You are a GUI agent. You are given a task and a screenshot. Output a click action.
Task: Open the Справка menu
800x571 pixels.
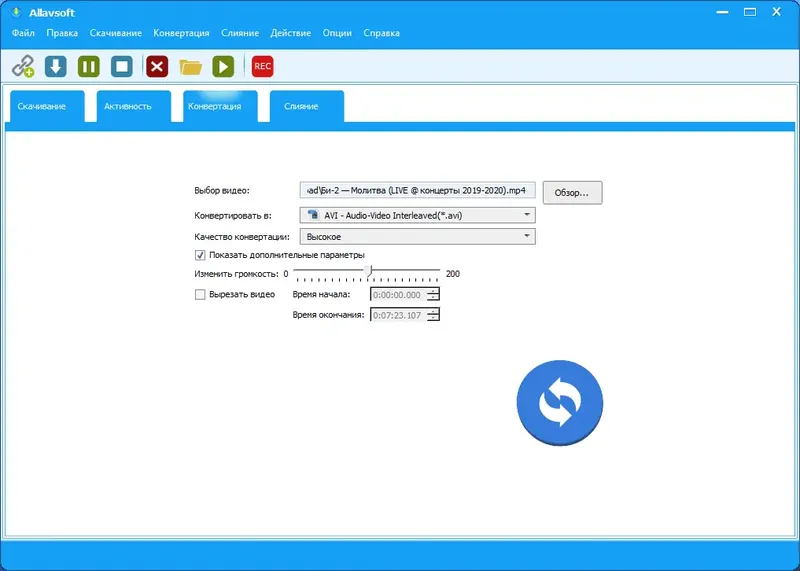click(382, 33)
